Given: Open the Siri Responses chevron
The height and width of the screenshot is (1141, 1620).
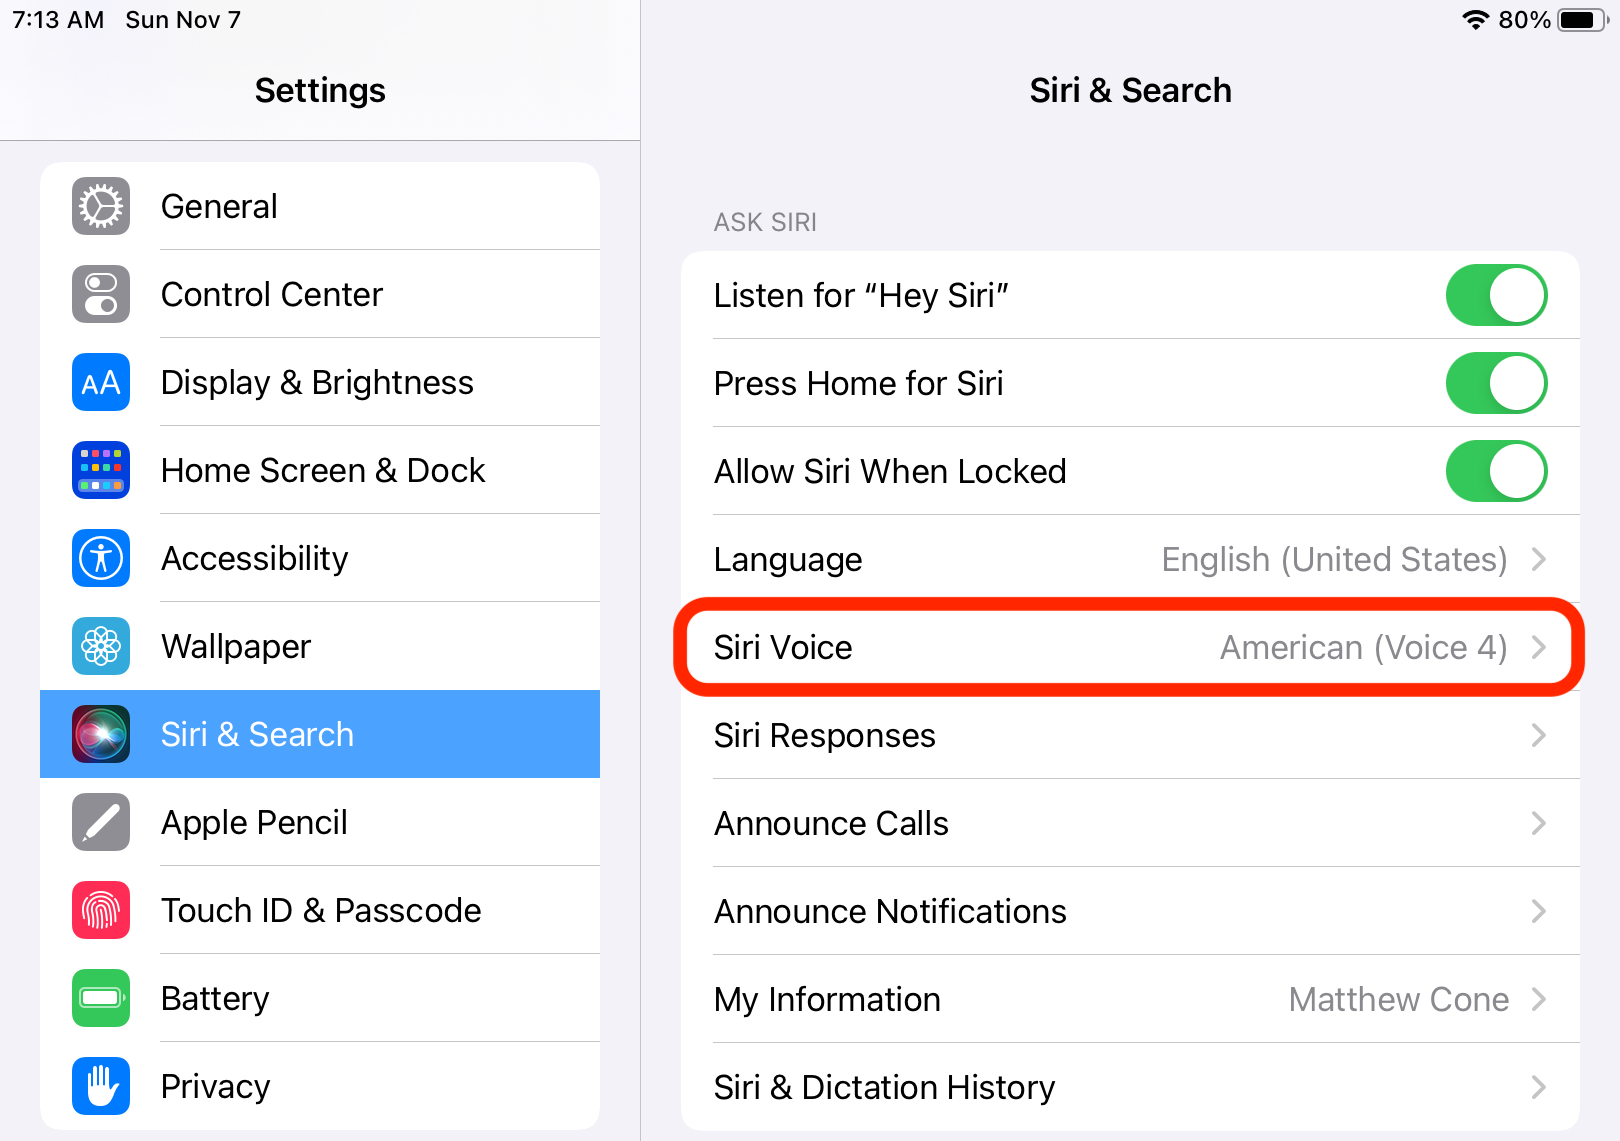Looking at the screenshot, I should click(x=1538, y=735).
